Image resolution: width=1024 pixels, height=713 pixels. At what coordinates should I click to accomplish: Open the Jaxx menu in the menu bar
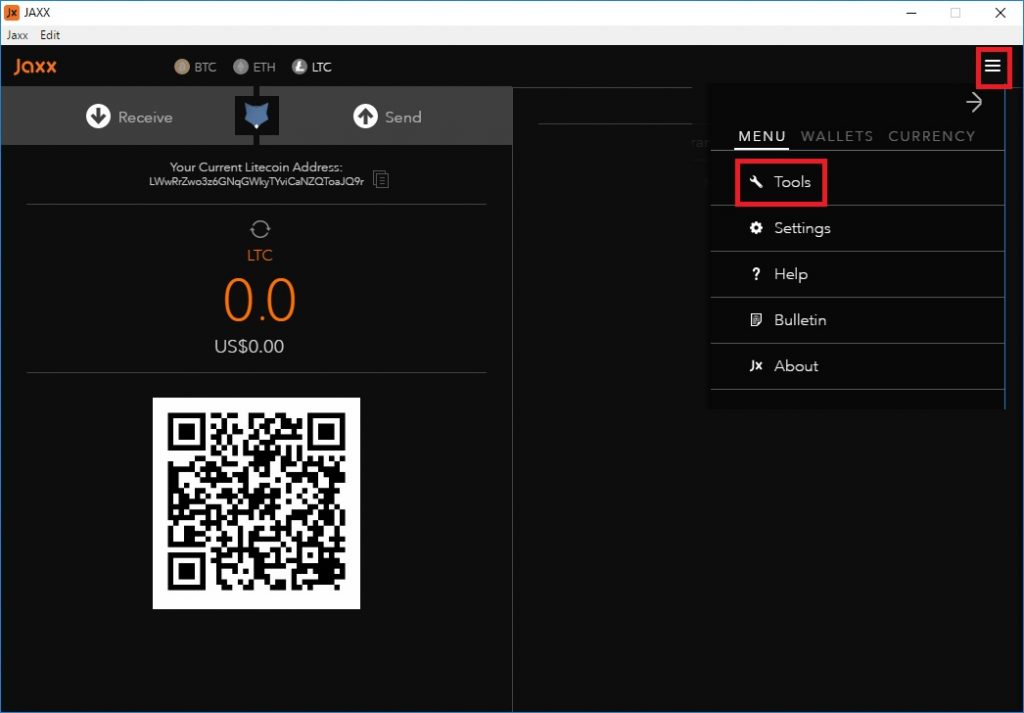point(17,35)
